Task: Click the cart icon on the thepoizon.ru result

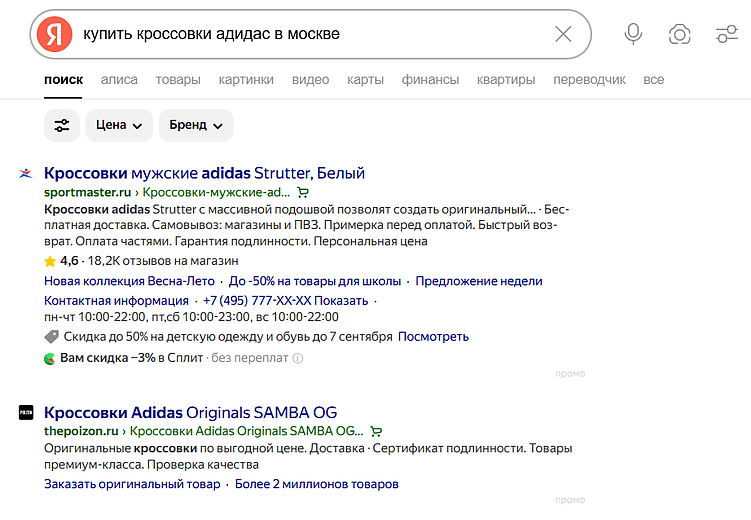Action: point(376,432)
